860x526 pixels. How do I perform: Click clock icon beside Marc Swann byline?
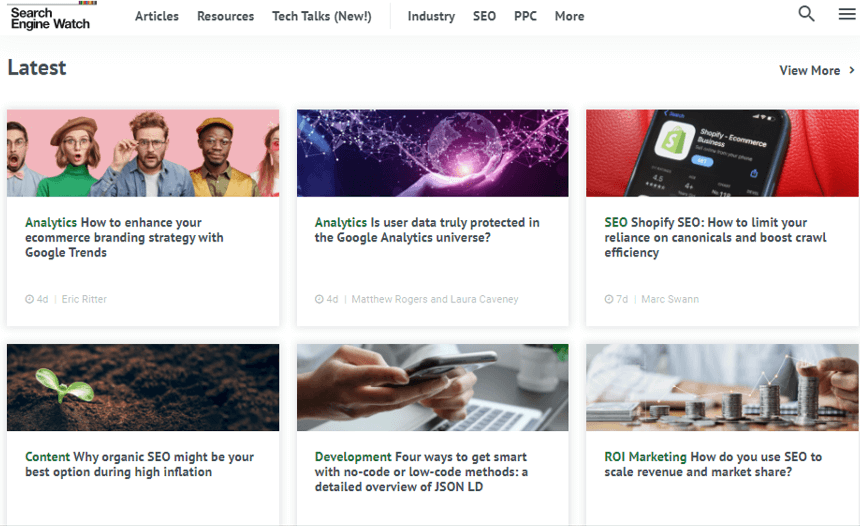tap(609, 299)
